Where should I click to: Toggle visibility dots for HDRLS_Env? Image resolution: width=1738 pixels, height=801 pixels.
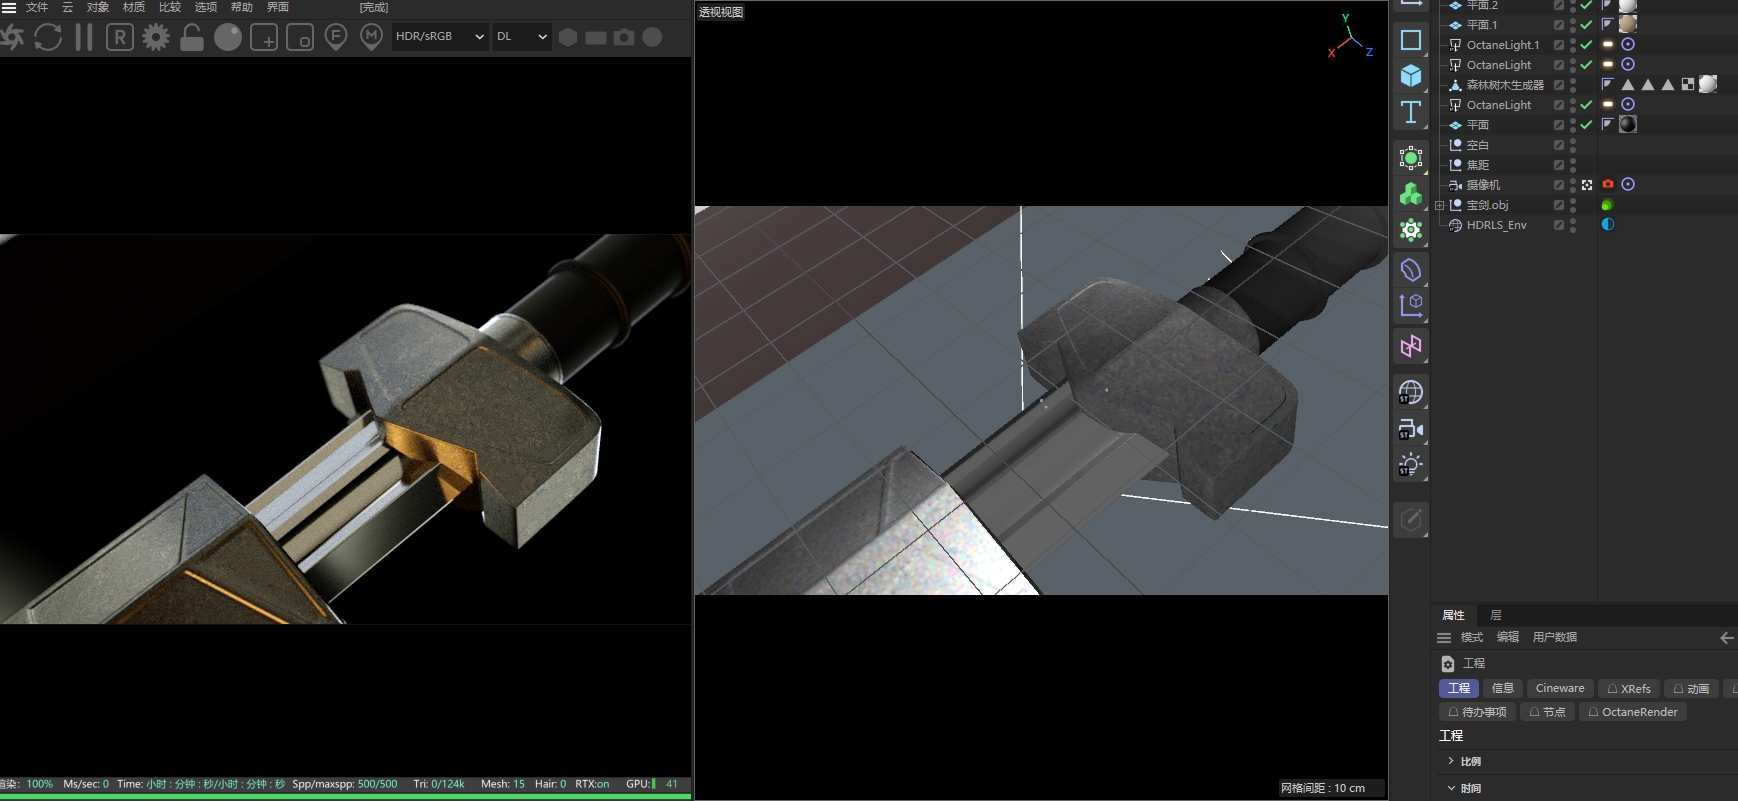pos(1573,225)
